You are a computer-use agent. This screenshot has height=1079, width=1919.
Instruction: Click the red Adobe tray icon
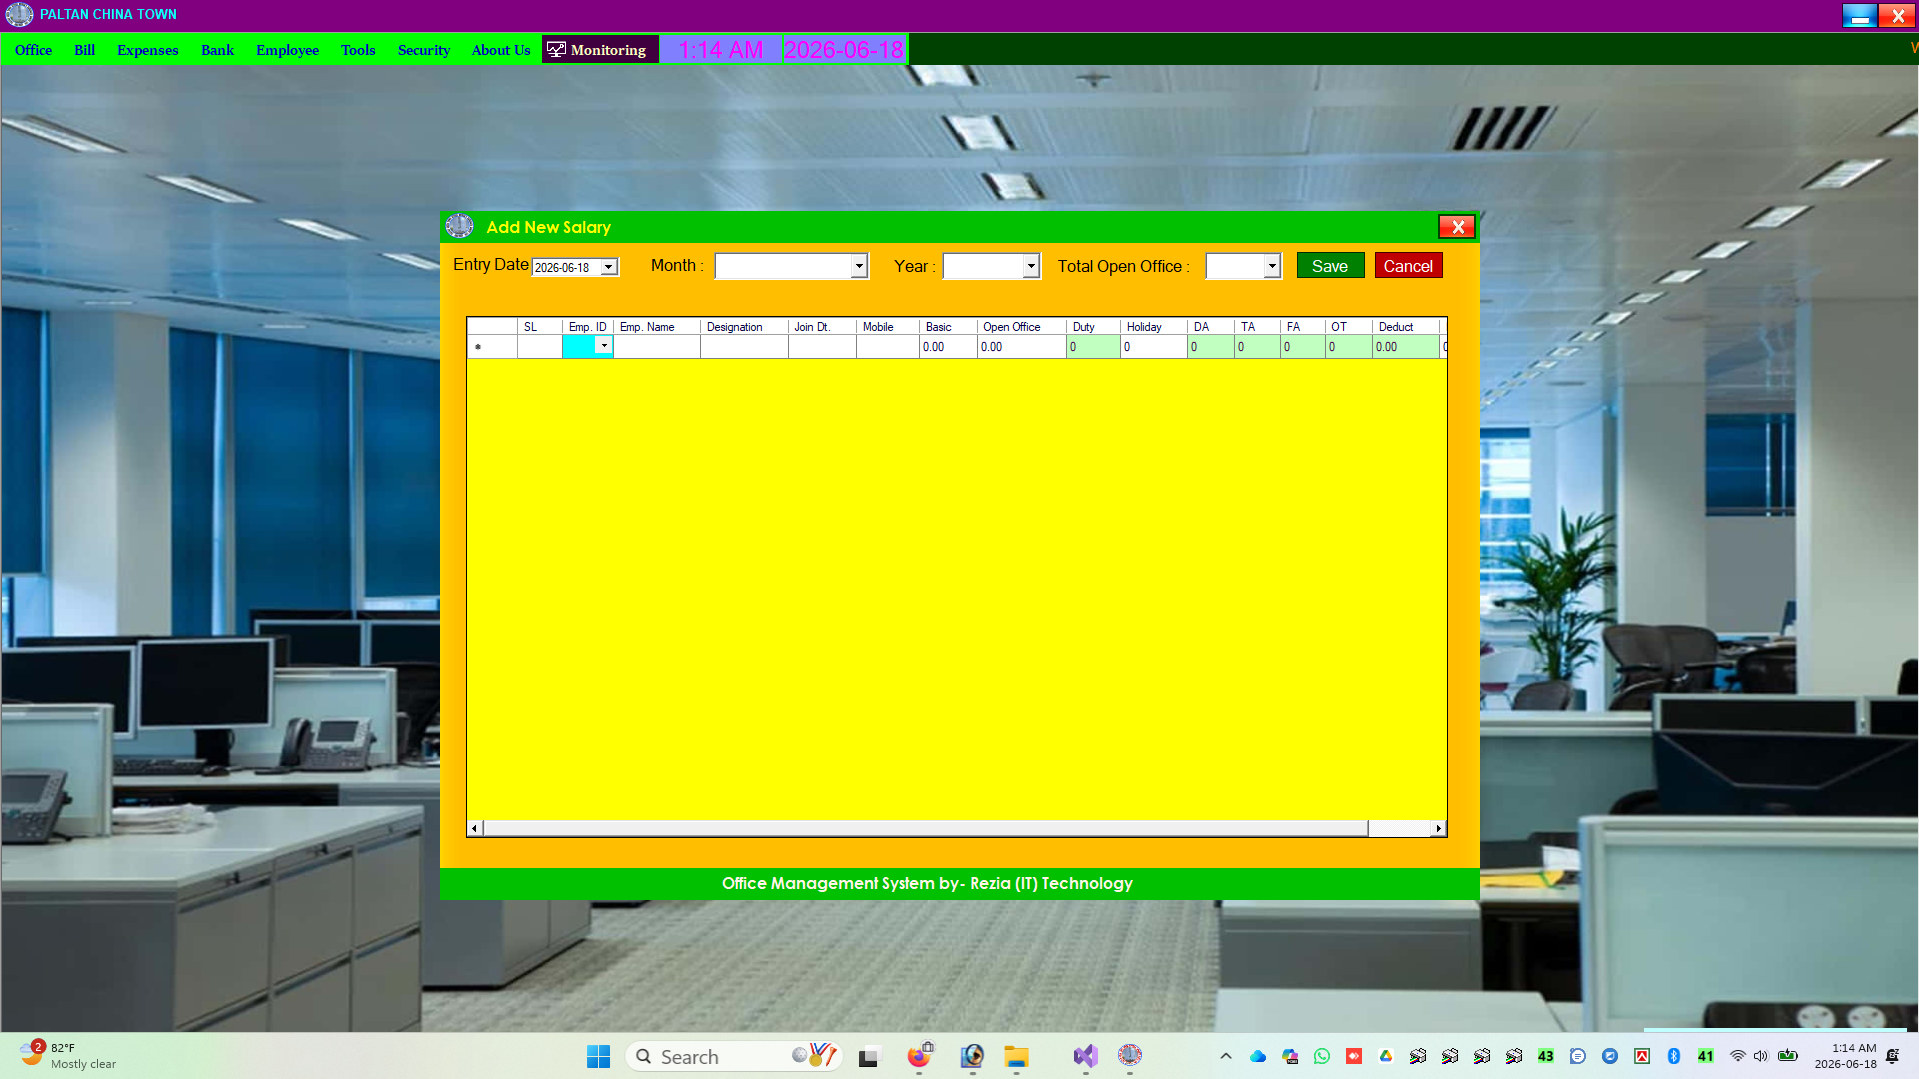(1642, 1056)
